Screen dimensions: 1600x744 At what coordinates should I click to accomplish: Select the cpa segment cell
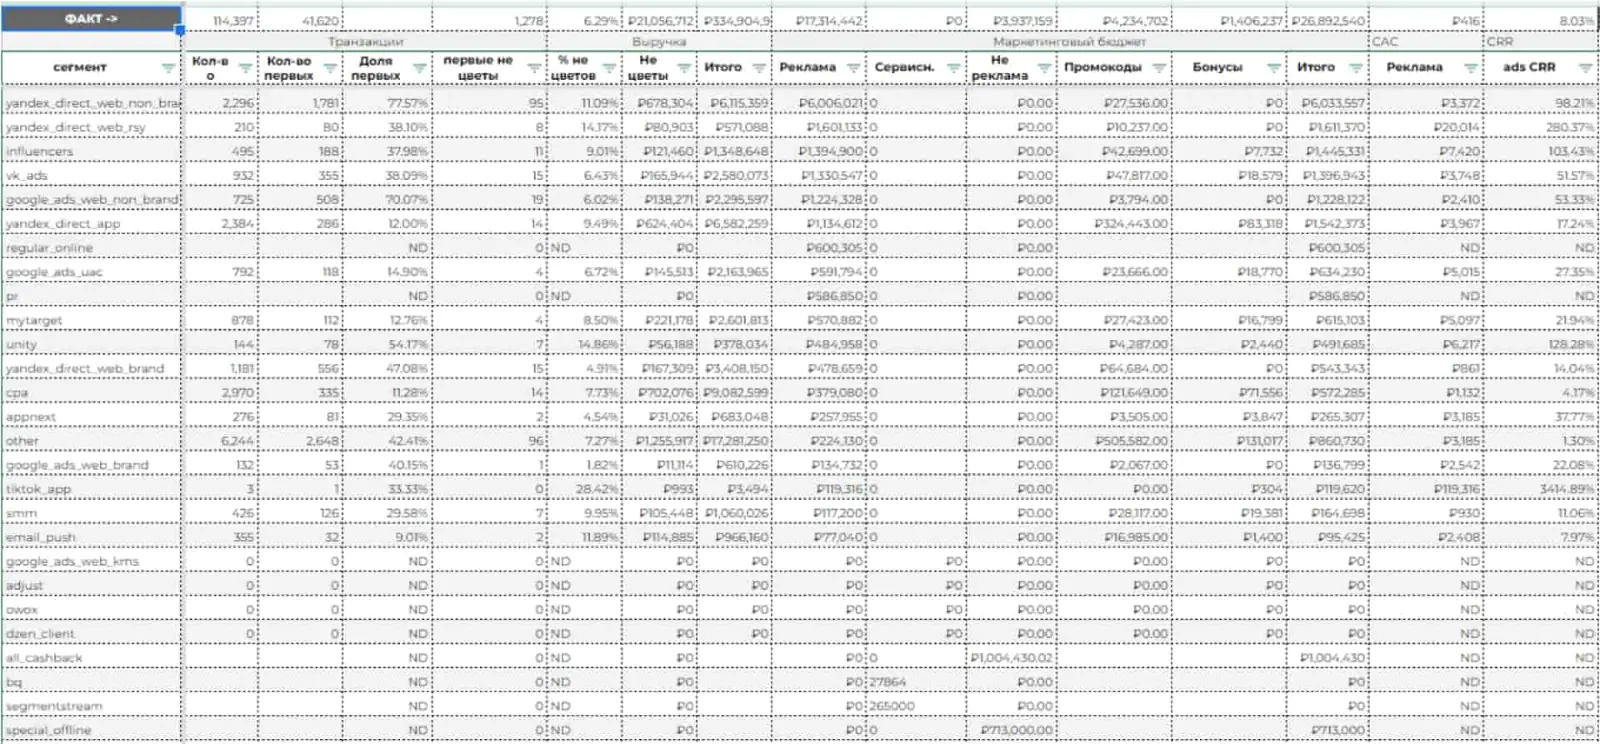[92, 392]
